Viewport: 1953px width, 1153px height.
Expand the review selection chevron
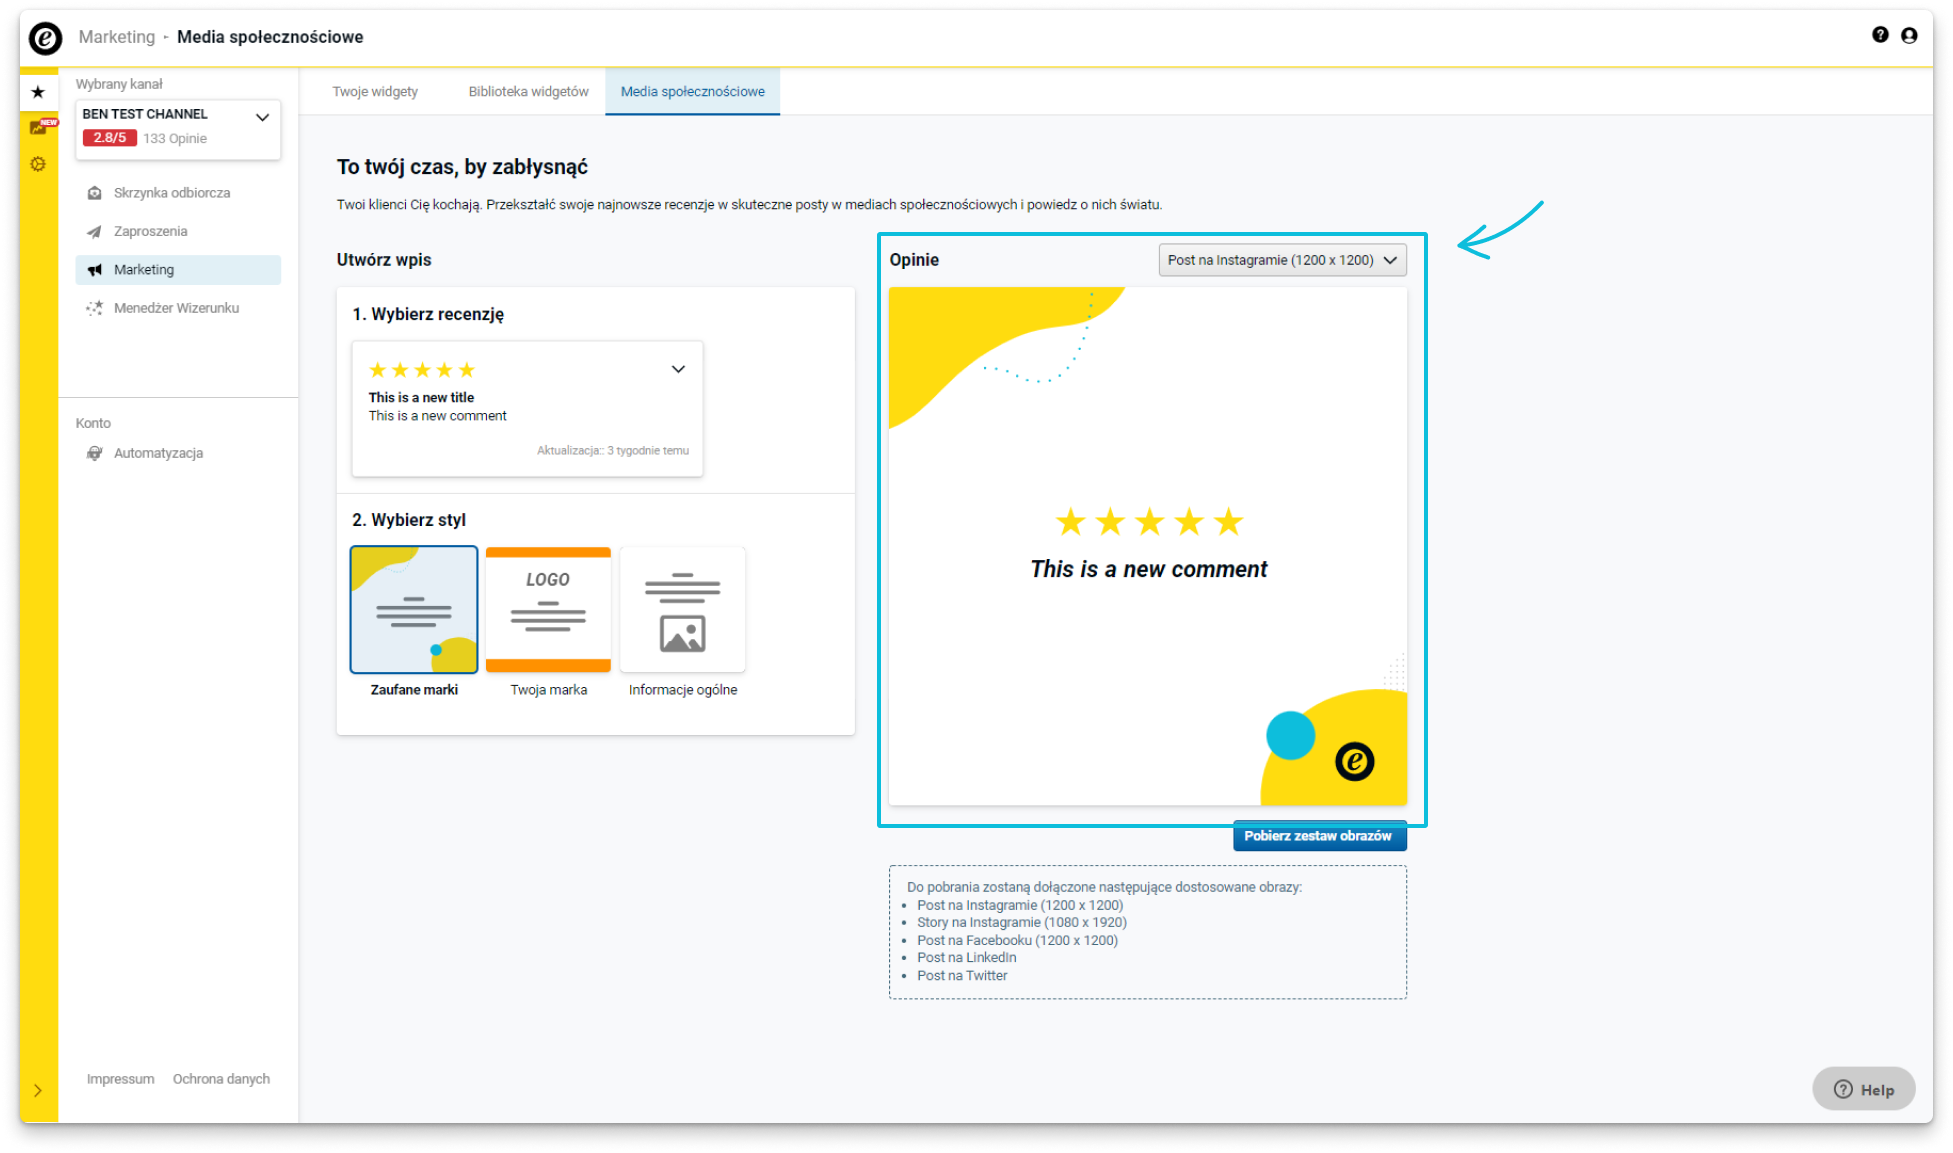point(678,369)
